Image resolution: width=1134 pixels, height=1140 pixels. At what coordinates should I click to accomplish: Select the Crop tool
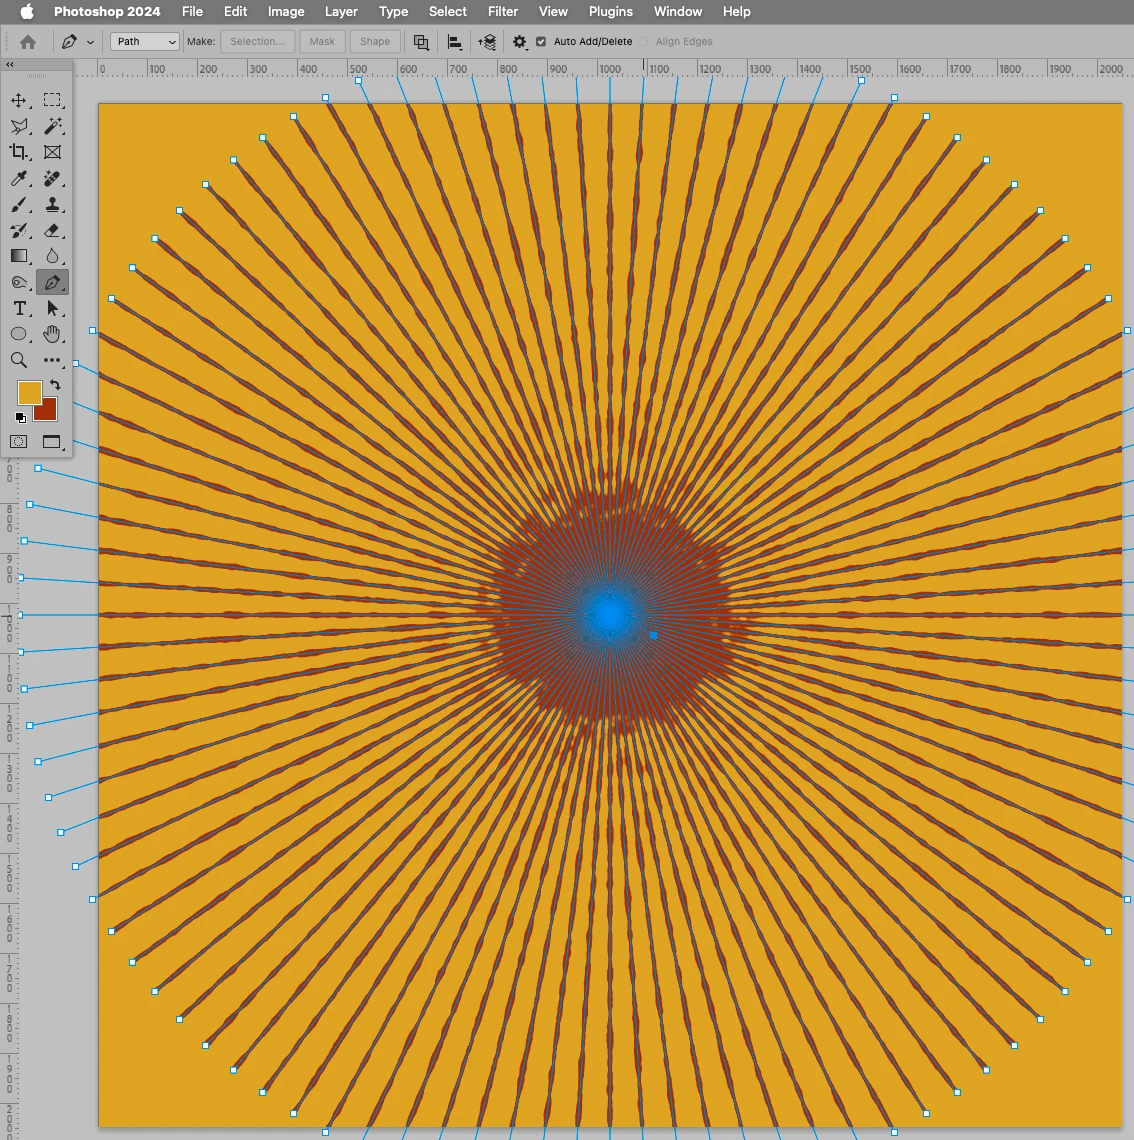coord(19,152)
